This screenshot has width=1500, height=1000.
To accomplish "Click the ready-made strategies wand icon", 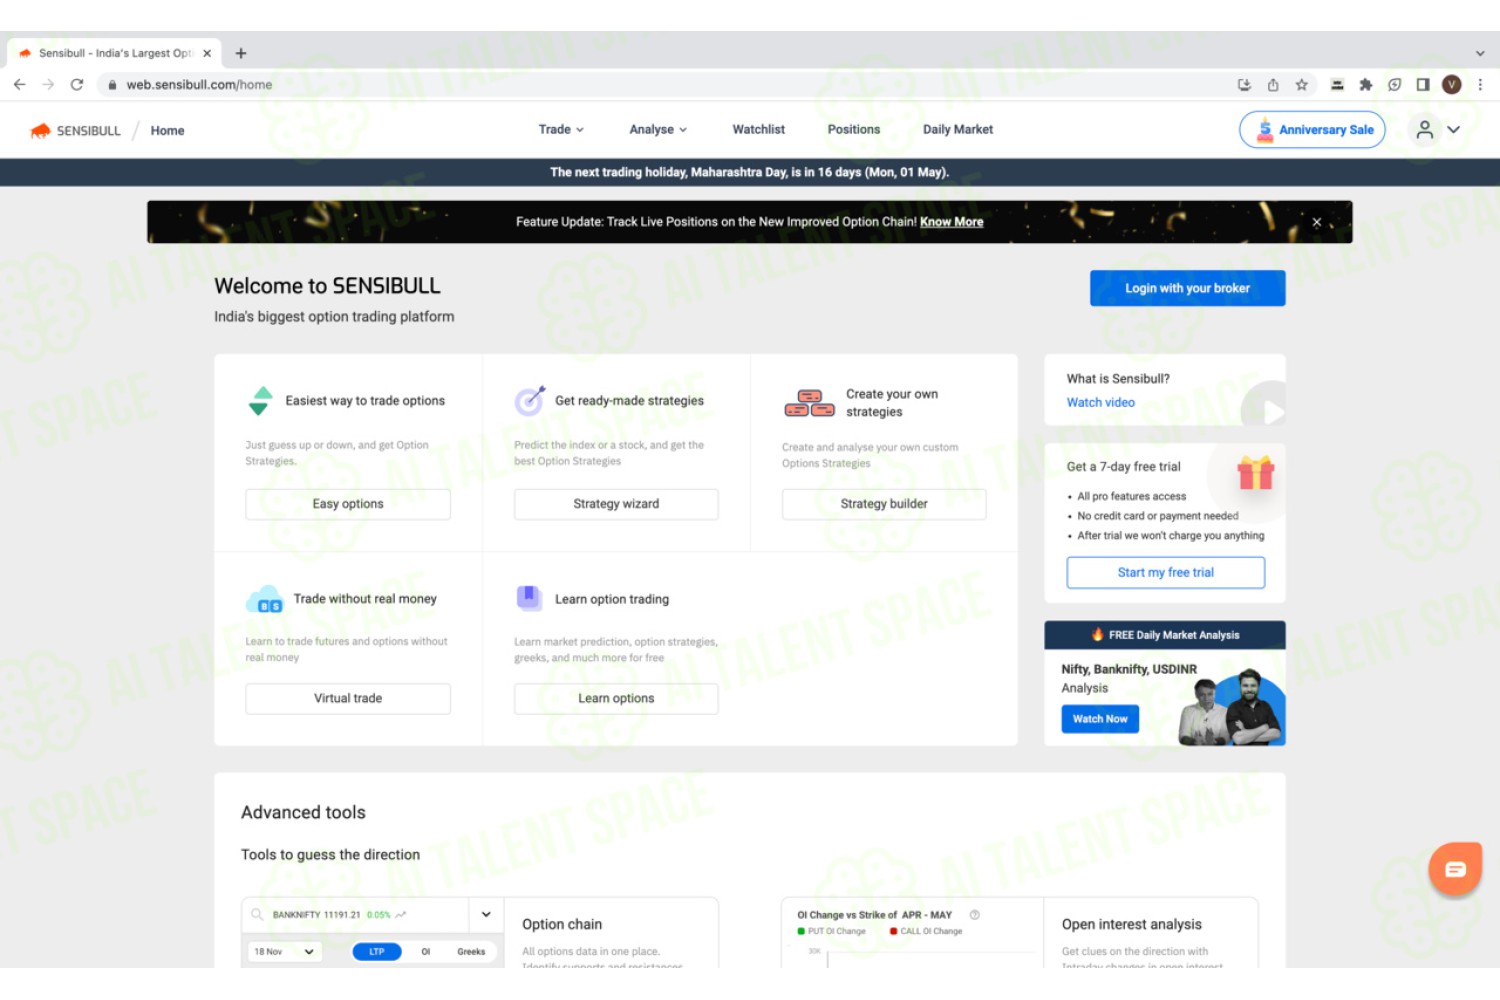I will [529, 400].
